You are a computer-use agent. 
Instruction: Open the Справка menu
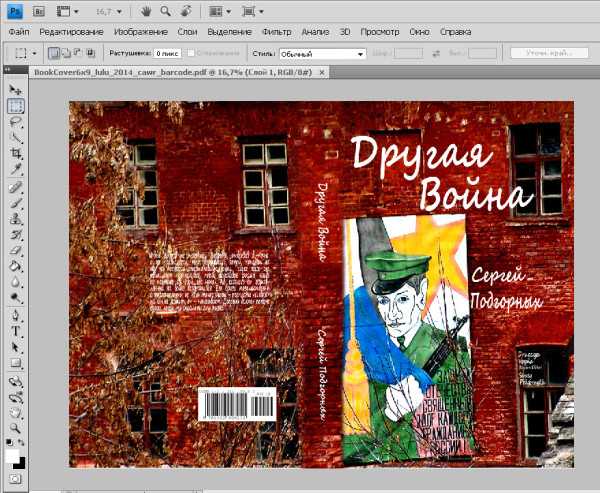tap(455, 32)
